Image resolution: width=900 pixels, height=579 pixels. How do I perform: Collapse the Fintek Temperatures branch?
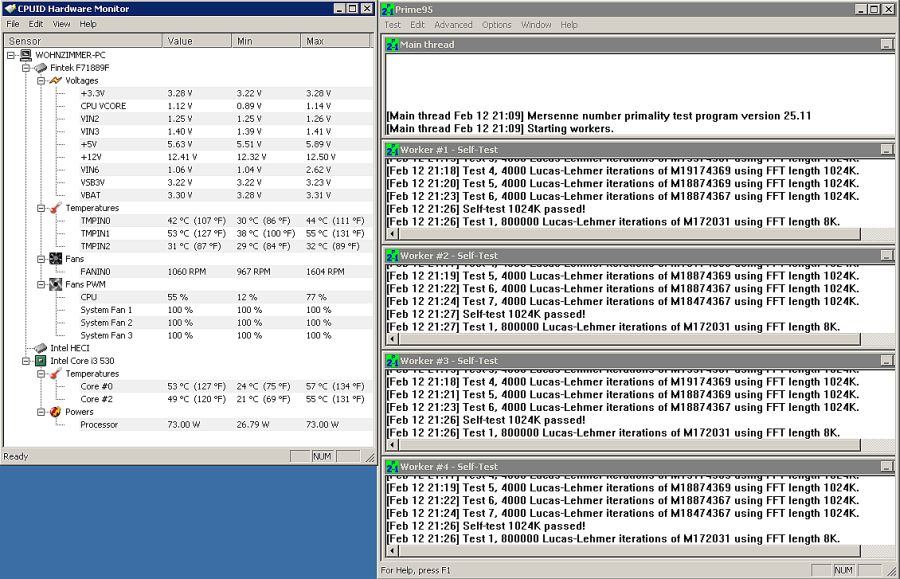coord(41,208)
